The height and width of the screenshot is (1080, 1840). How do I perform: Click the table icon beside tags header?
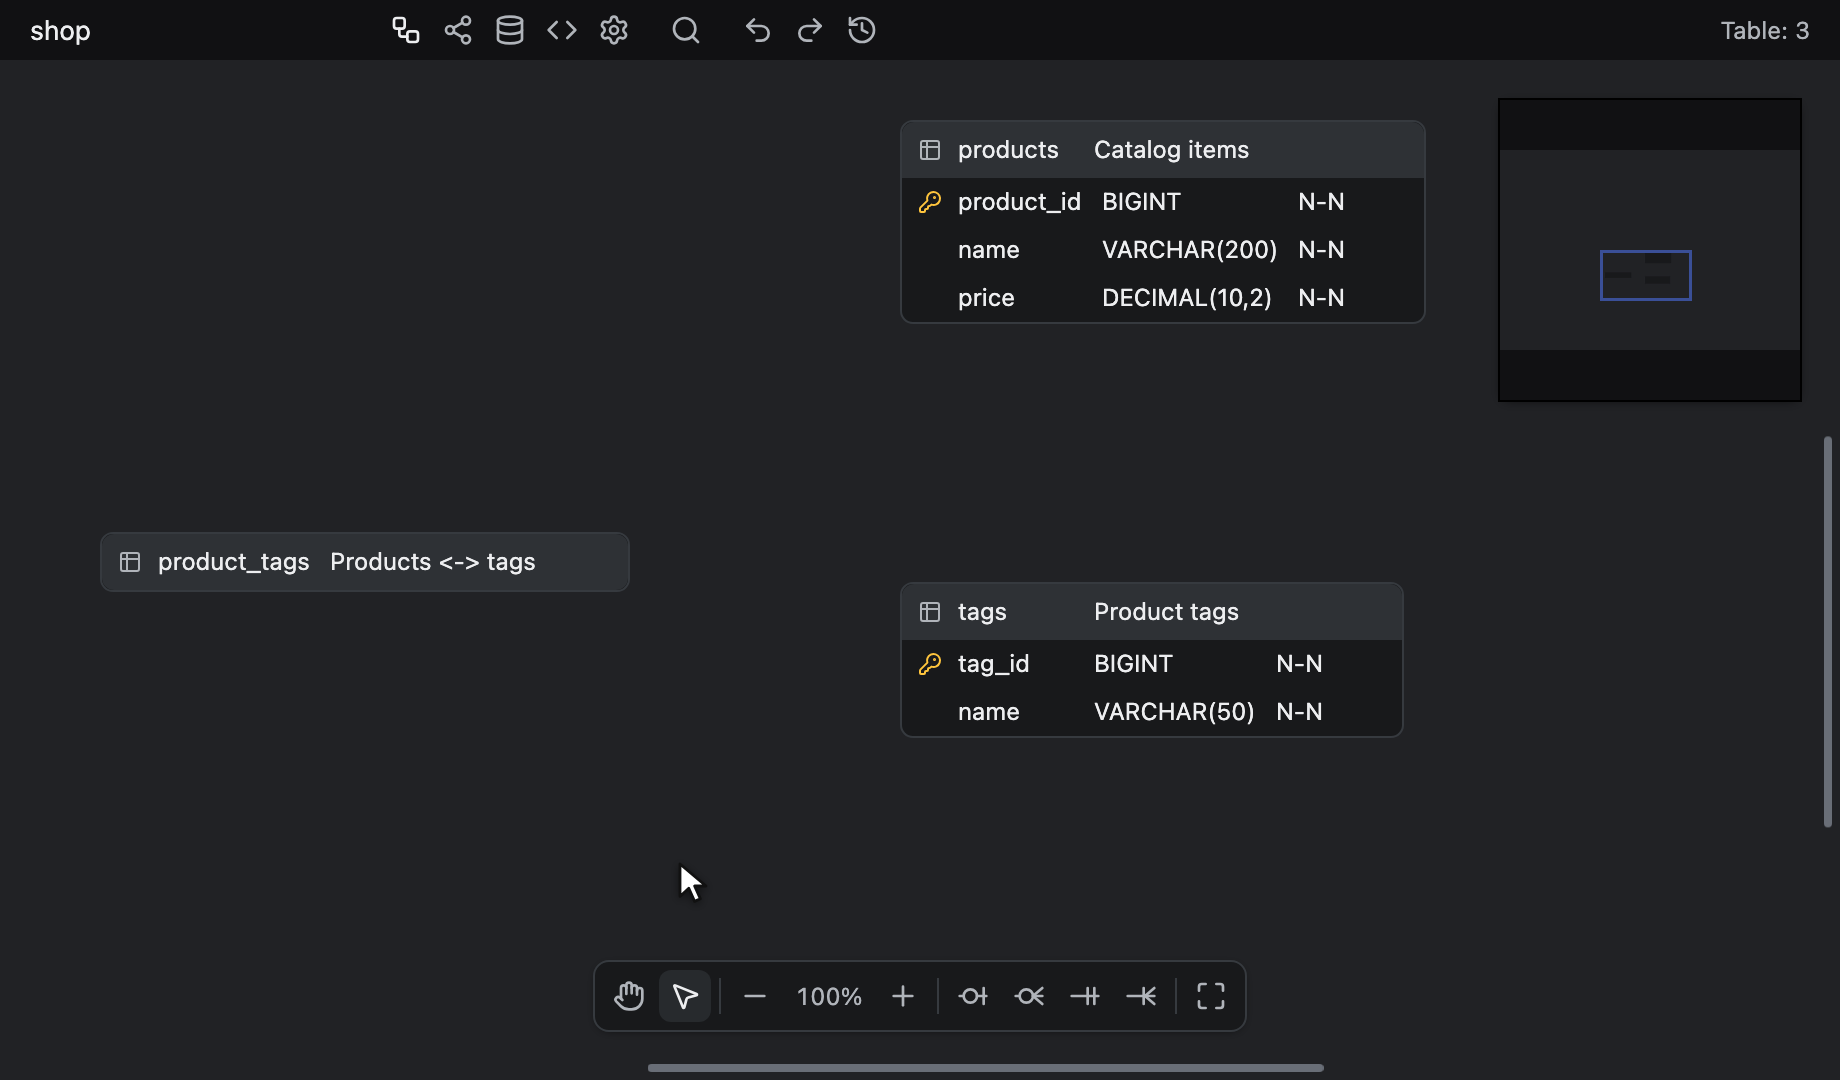pyautogui.click(x=930, y=612)
